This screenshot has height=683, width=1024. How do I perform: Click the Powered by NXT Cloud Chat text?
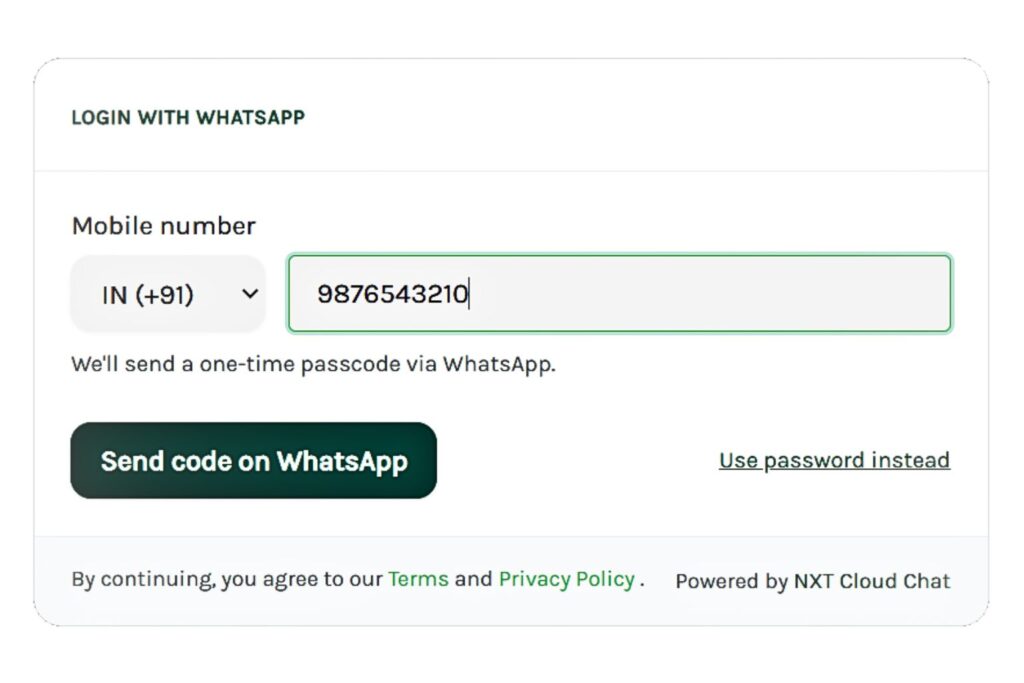pos(813,581)
